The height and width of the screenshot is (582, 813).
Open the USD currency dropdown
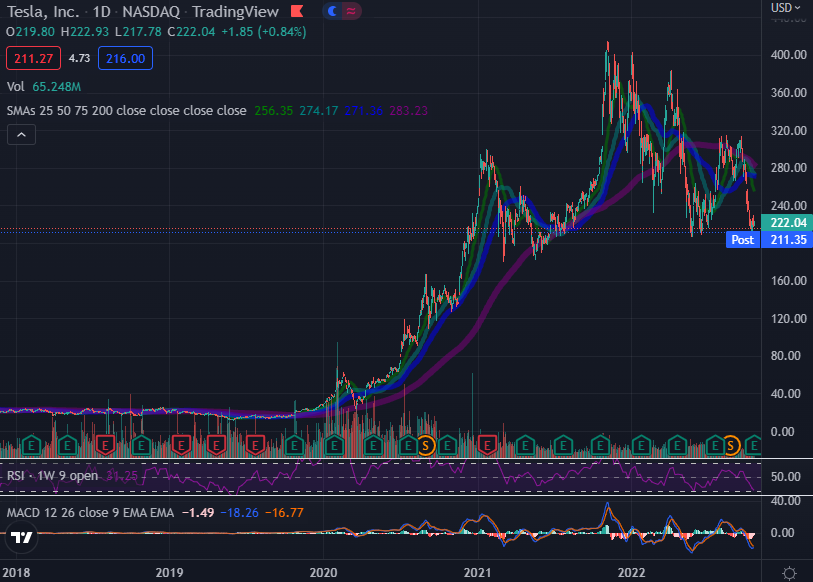point(785,8)
